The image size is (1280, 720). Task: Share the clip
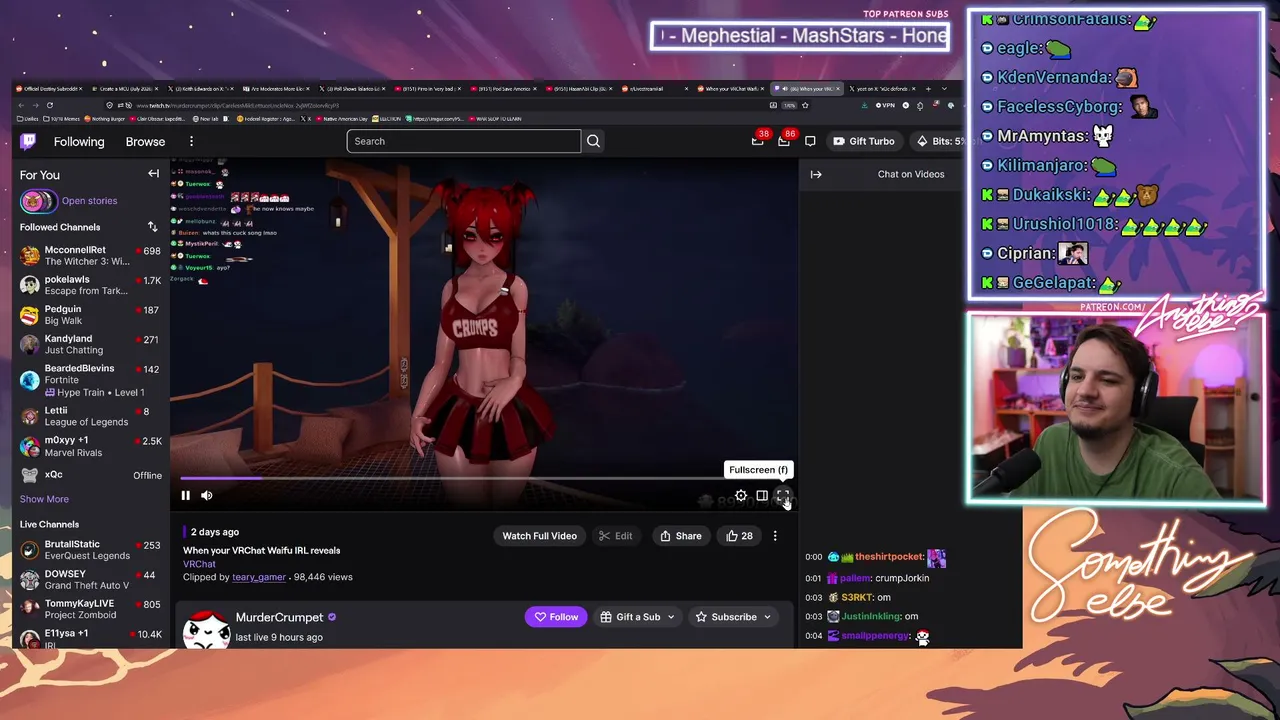pyautogui.click(x=680, y=536)
